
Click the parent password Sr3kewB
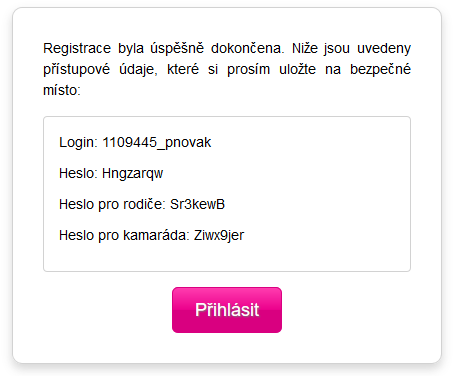[x=197, y=204]
